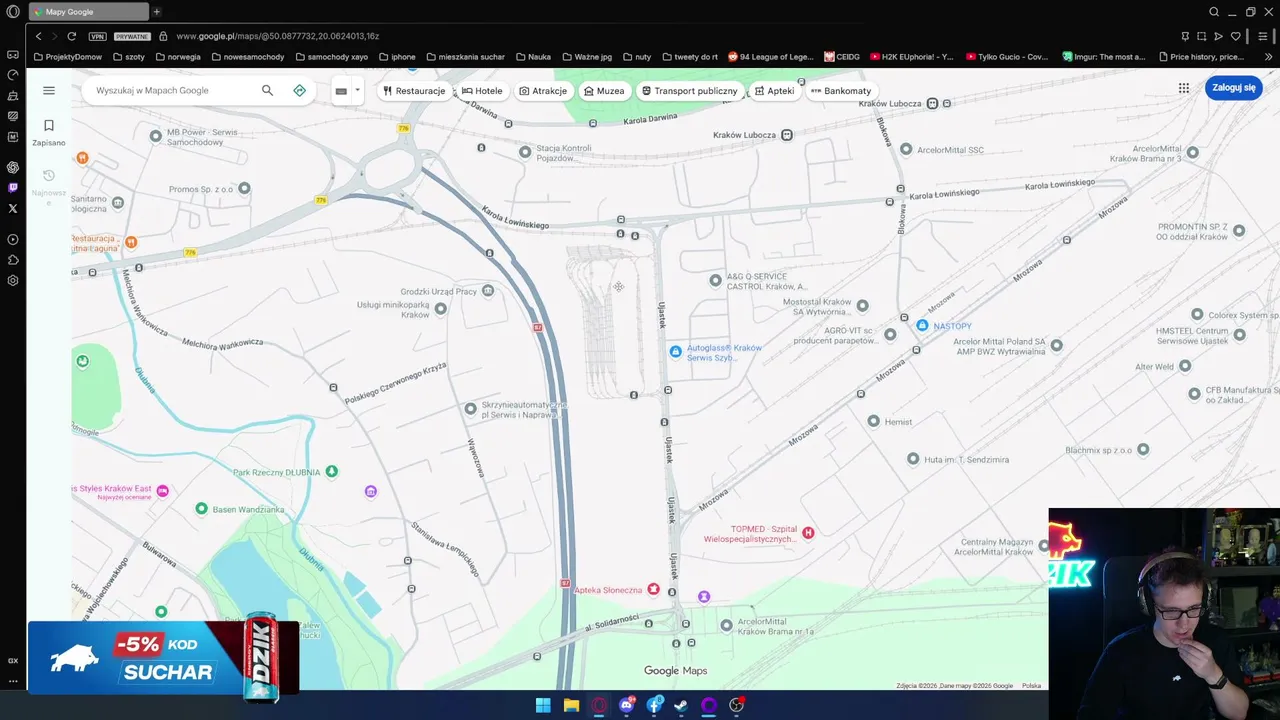Filter map by Restauracje

click(x=414, y=90)
